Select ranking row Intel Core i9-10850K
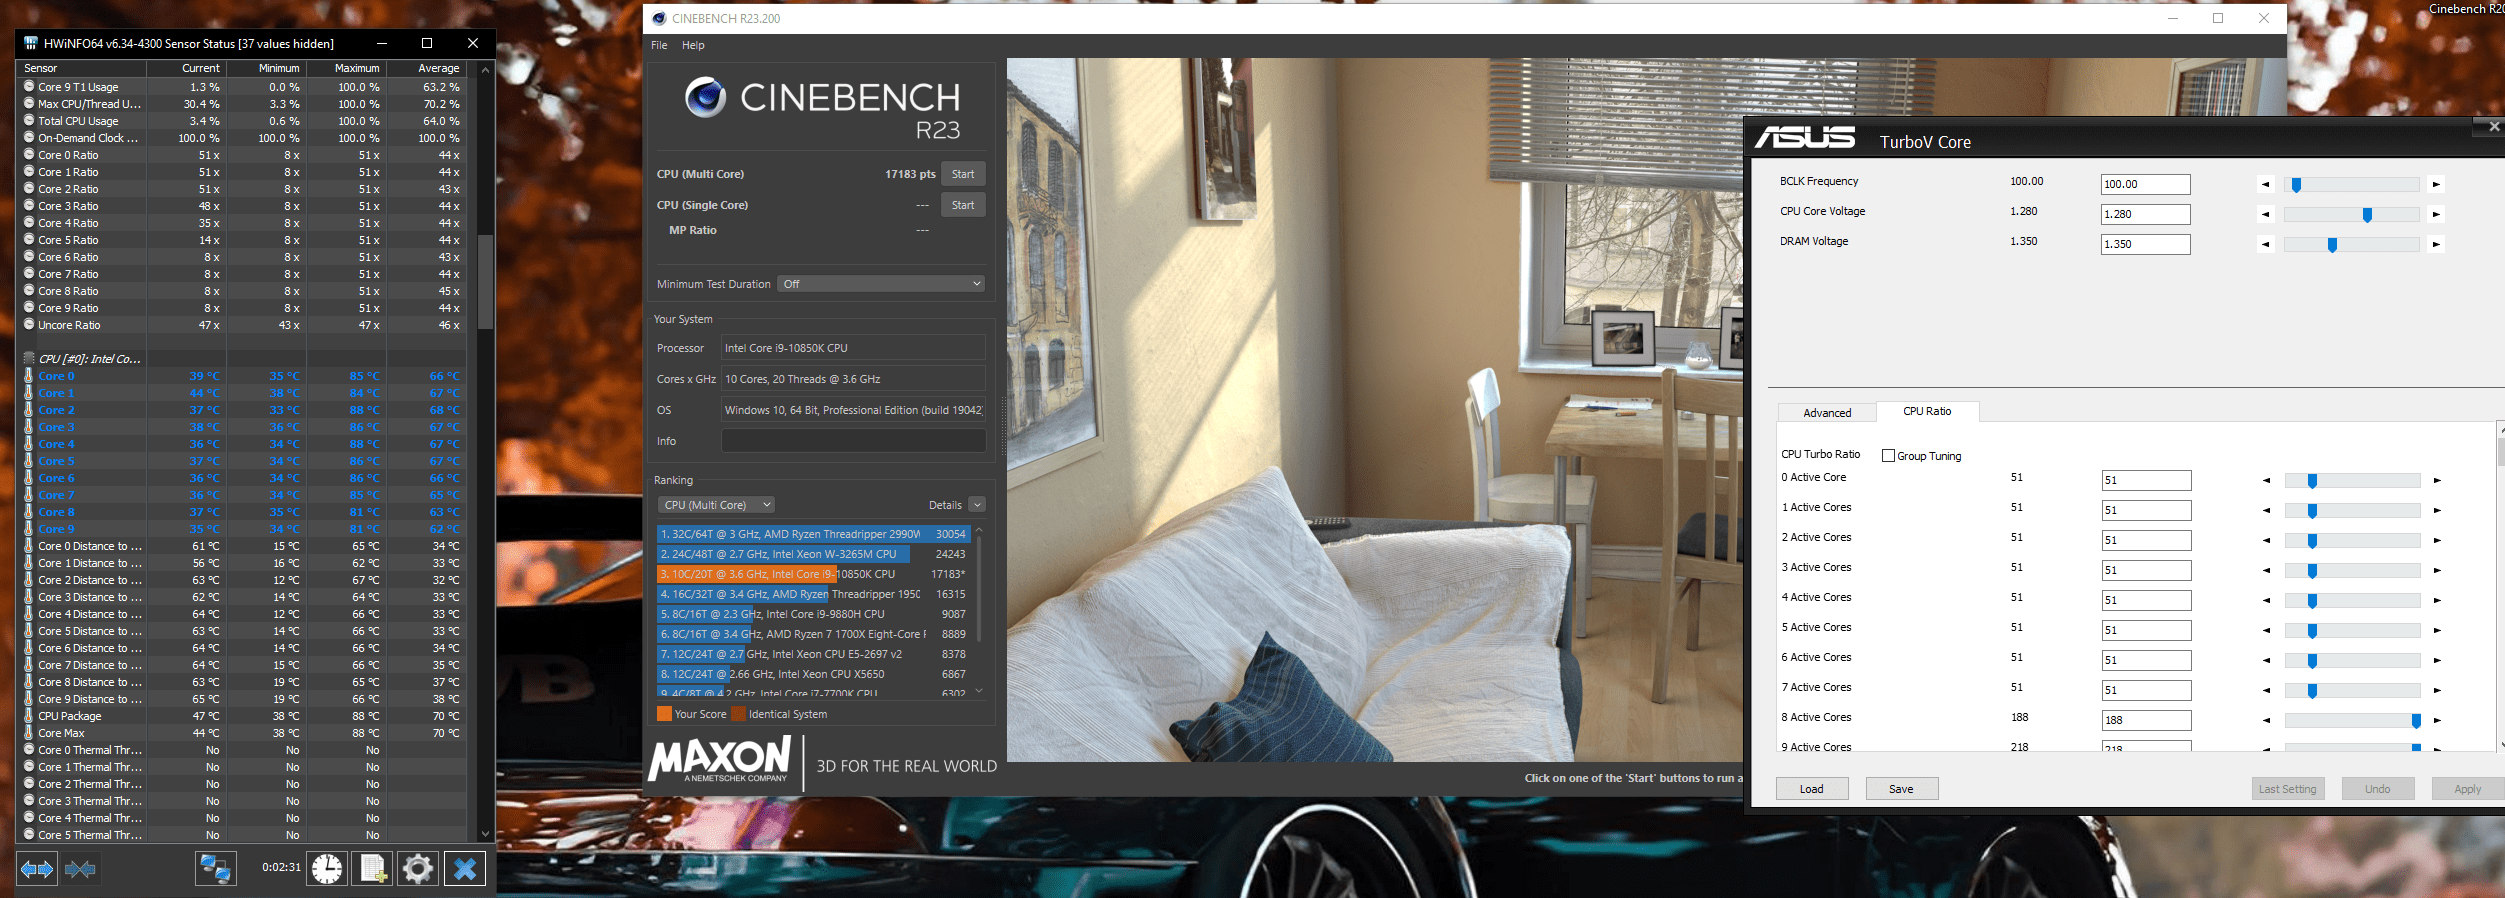Image resolution: width=2505 pixels, height=898 pixels. tap(813, 574)
